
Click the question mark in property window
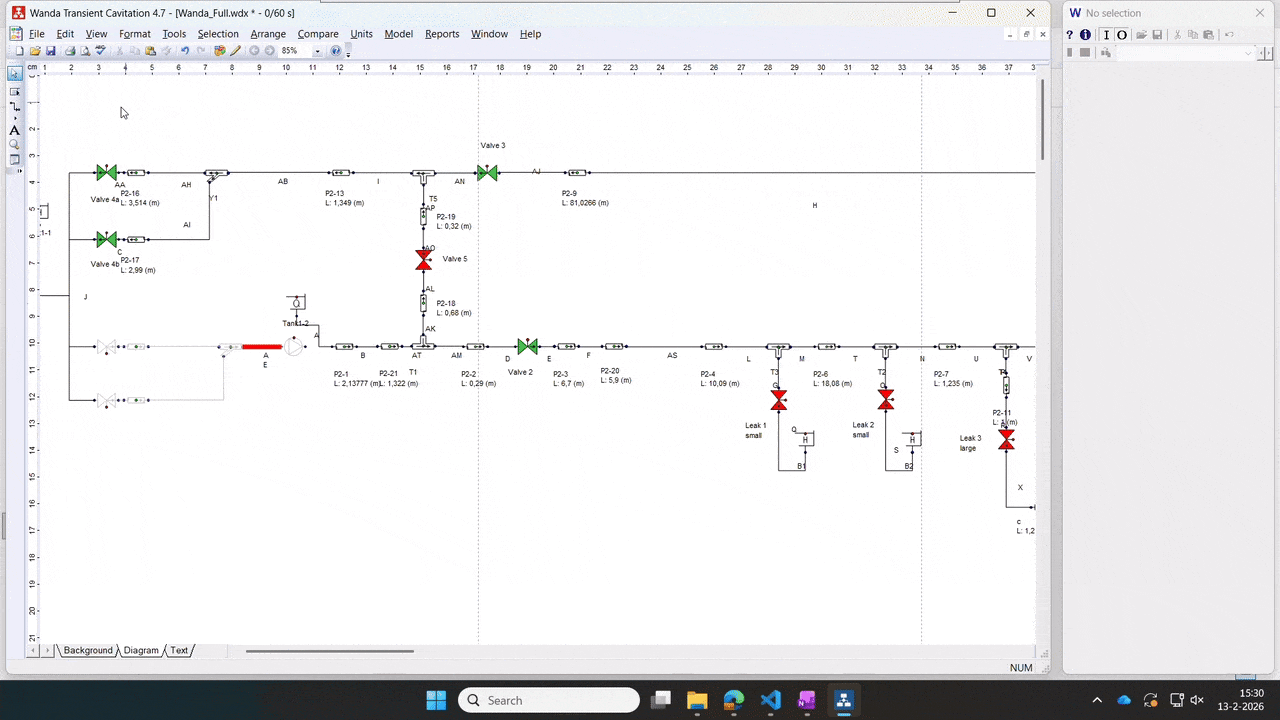[x=1070, y=35]
